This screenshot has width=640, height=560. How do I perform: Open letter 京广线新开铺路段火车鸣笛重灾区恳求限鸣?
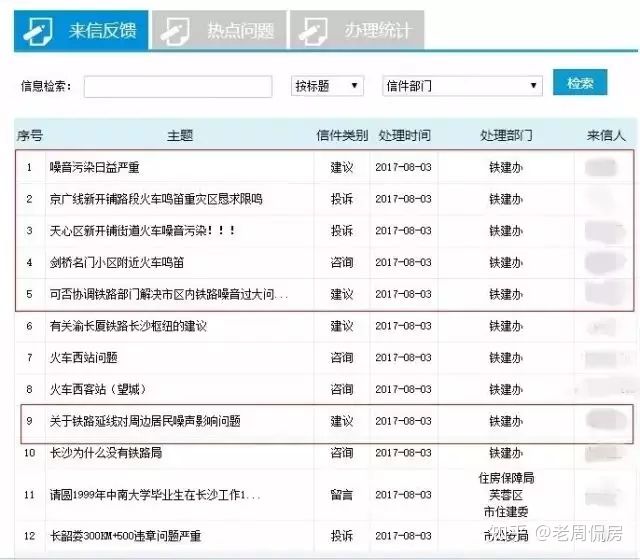click(x=156, y=199)
